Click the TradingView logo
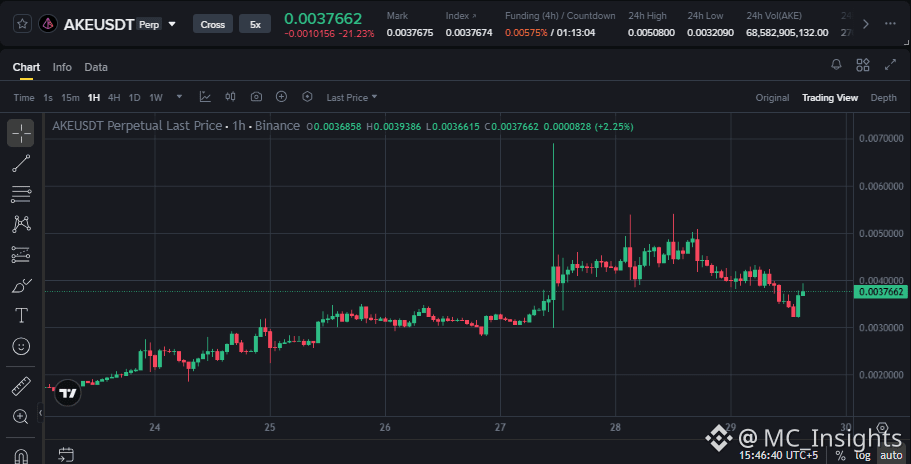This screenshot has width=911, height=464. [x=68, y=393]
